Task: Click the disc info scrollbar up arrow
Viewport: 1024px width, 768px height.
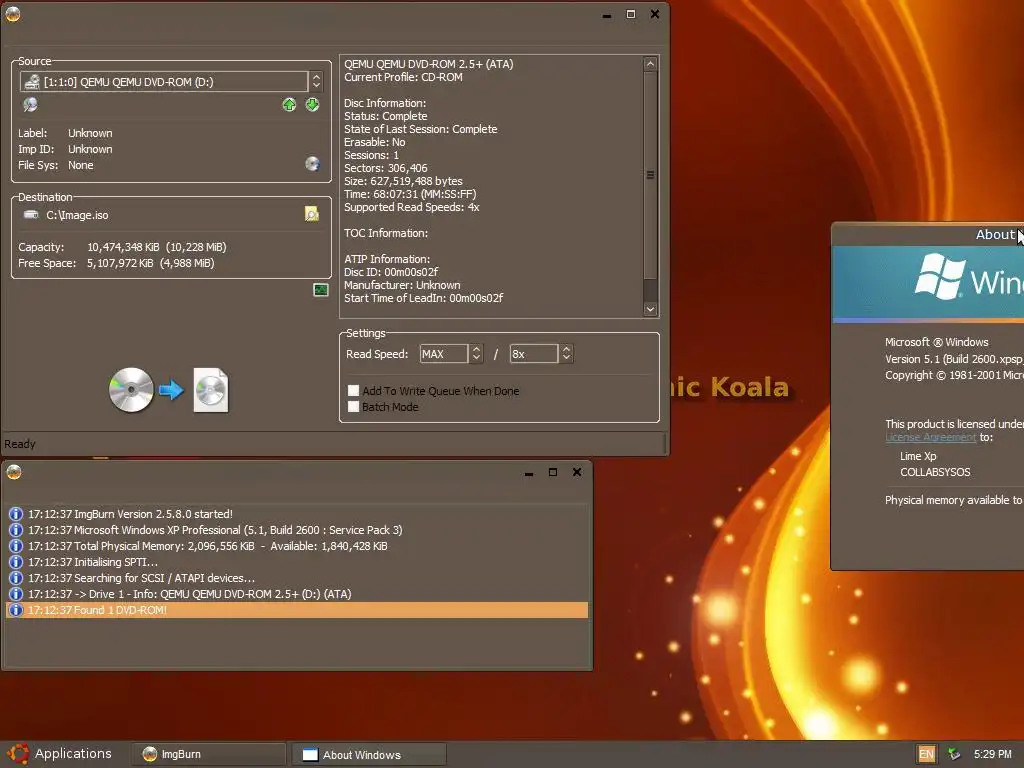Action: 650,64
